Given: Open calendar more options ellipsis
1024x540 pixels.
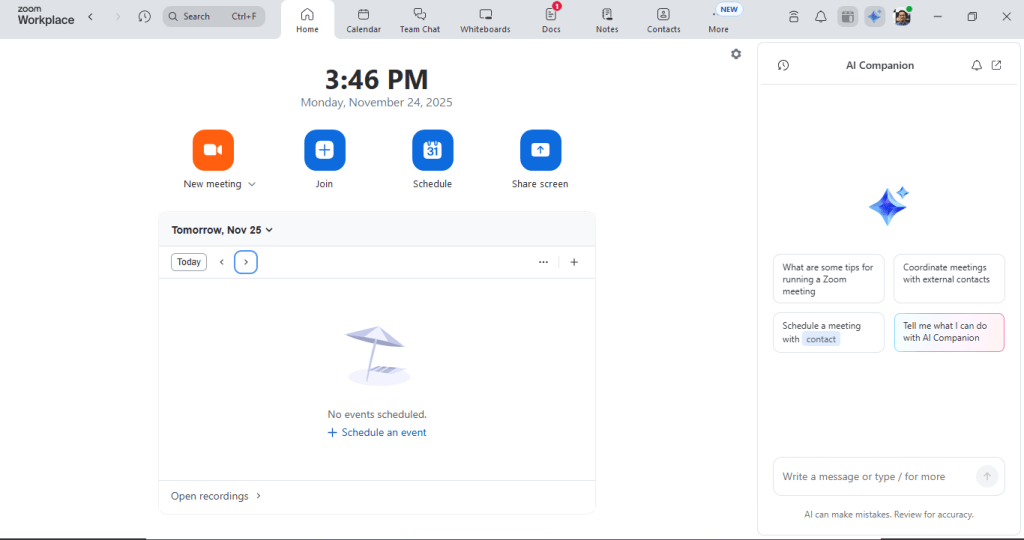Looking at the screenshot, I should (543, 262).
